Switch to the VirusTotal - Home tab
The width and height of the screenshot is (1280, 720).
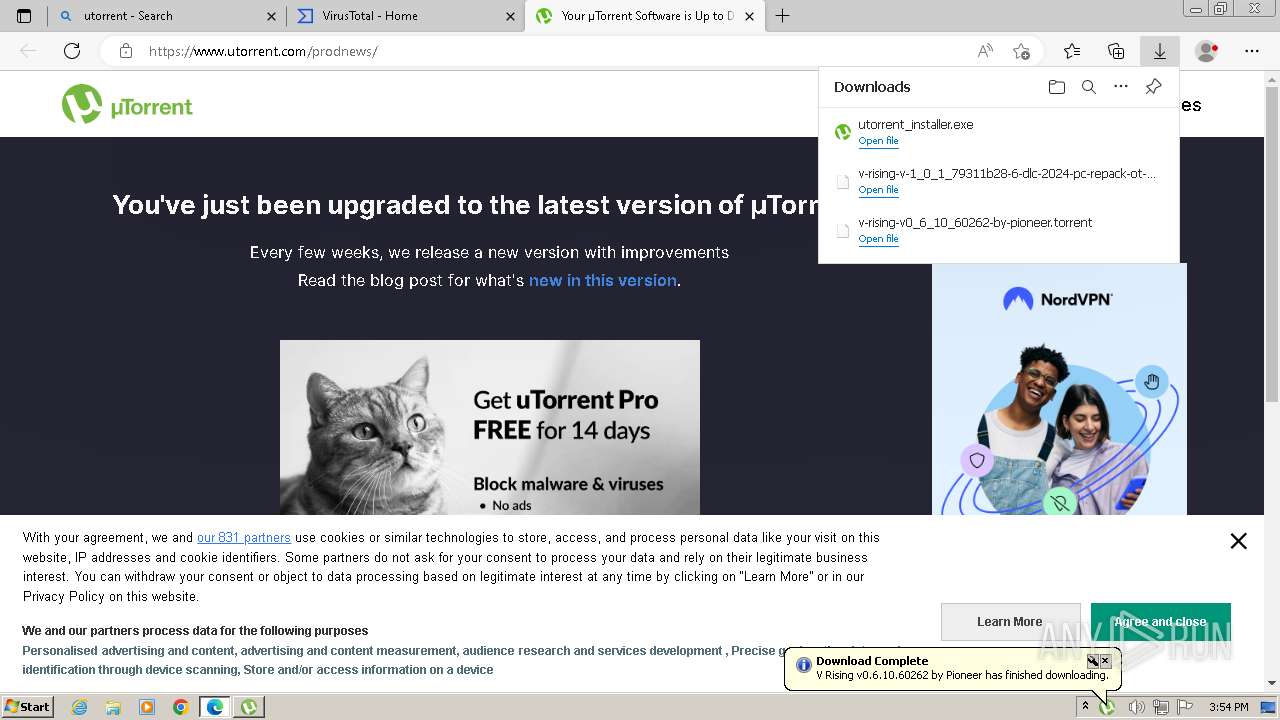pyautogui.click(x=405, y=16)
